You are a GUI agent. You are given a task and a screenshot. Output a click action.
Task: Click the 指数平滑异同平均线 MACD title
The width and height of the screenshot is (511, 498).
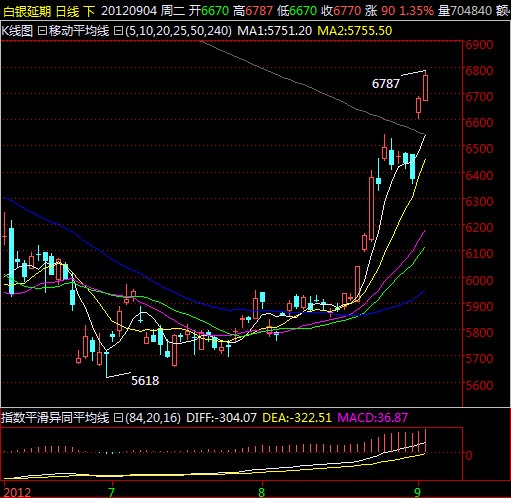(55, 418)
